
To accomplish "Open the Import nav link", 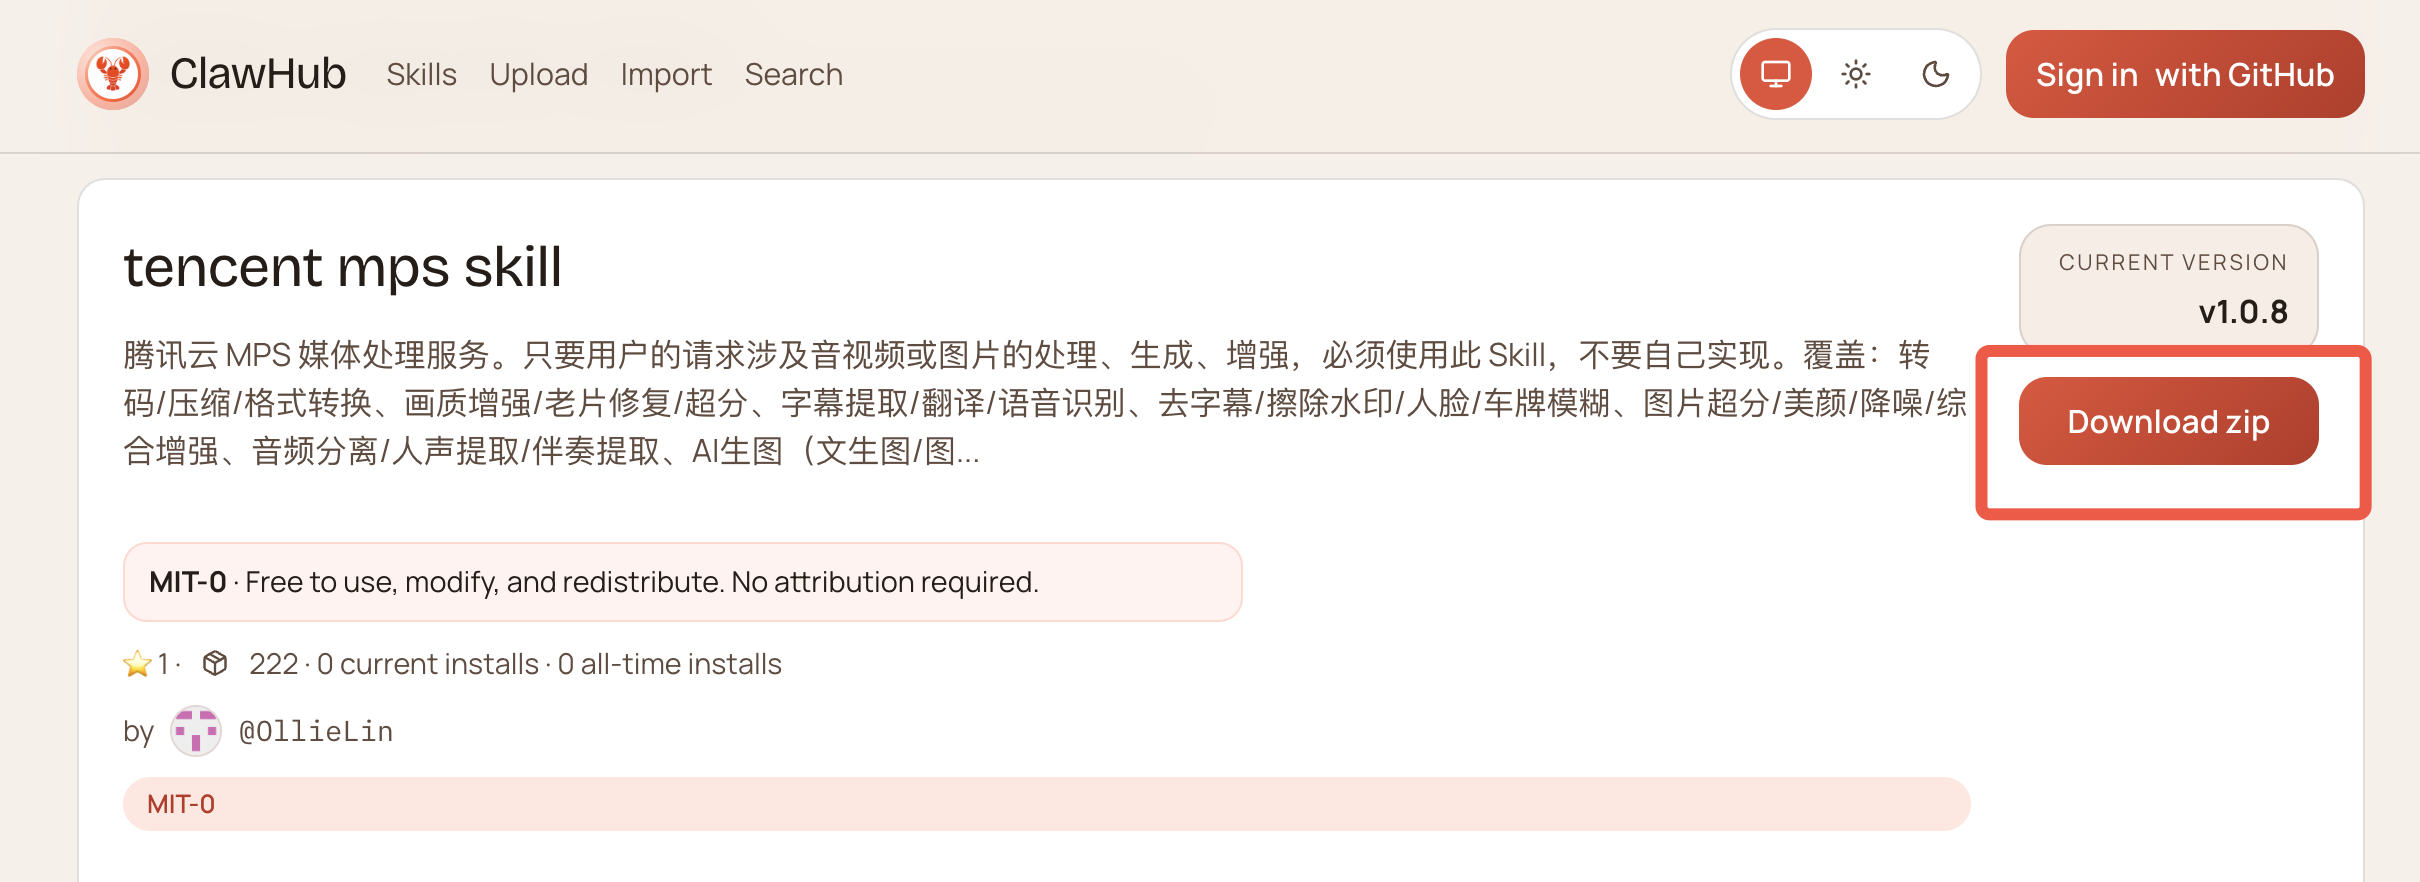I will point(666,75).
